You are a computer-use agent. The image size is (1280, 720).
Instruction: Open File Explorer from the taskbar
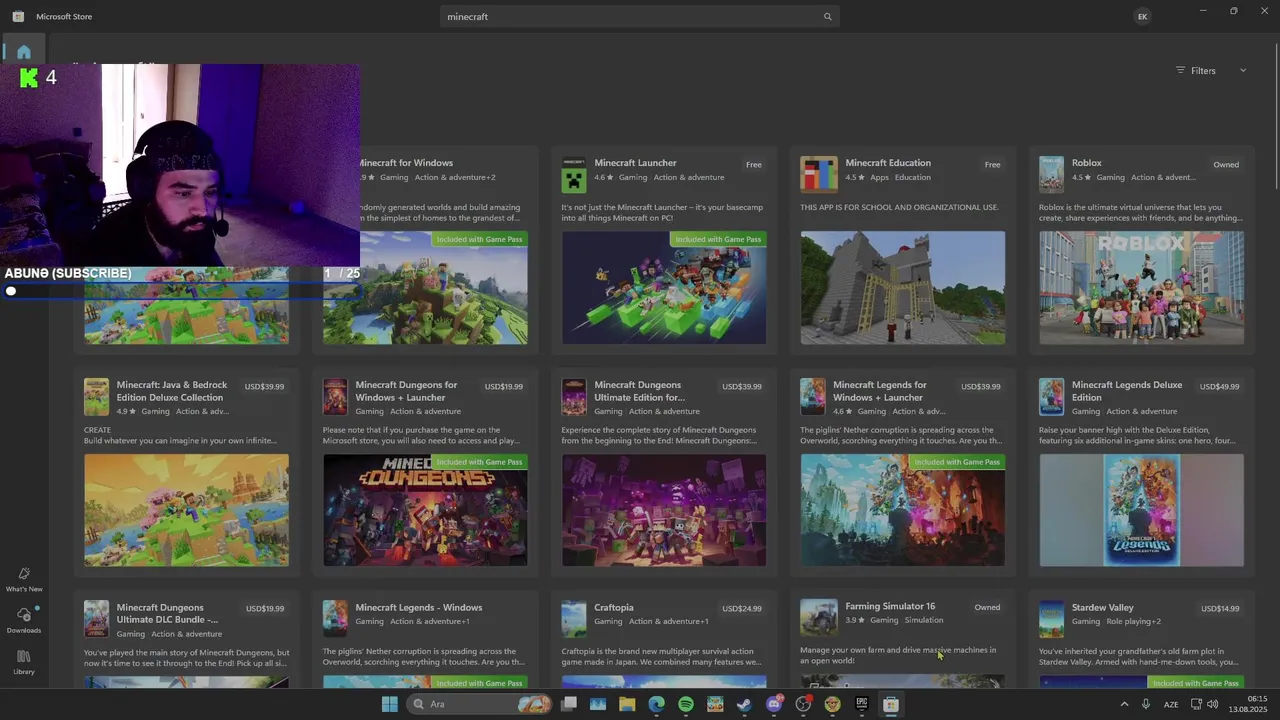tap(627, 704)
